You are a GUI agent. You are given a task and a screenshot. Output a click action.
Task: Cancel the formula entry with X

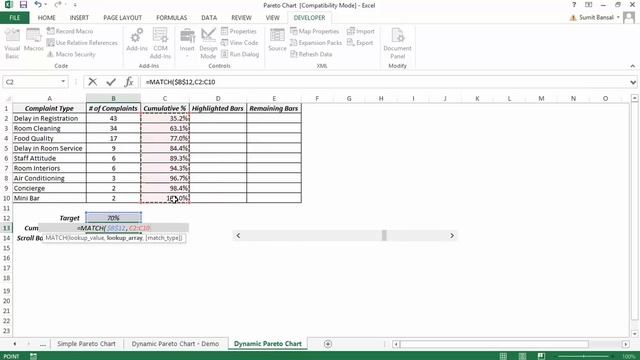(93, 82)
